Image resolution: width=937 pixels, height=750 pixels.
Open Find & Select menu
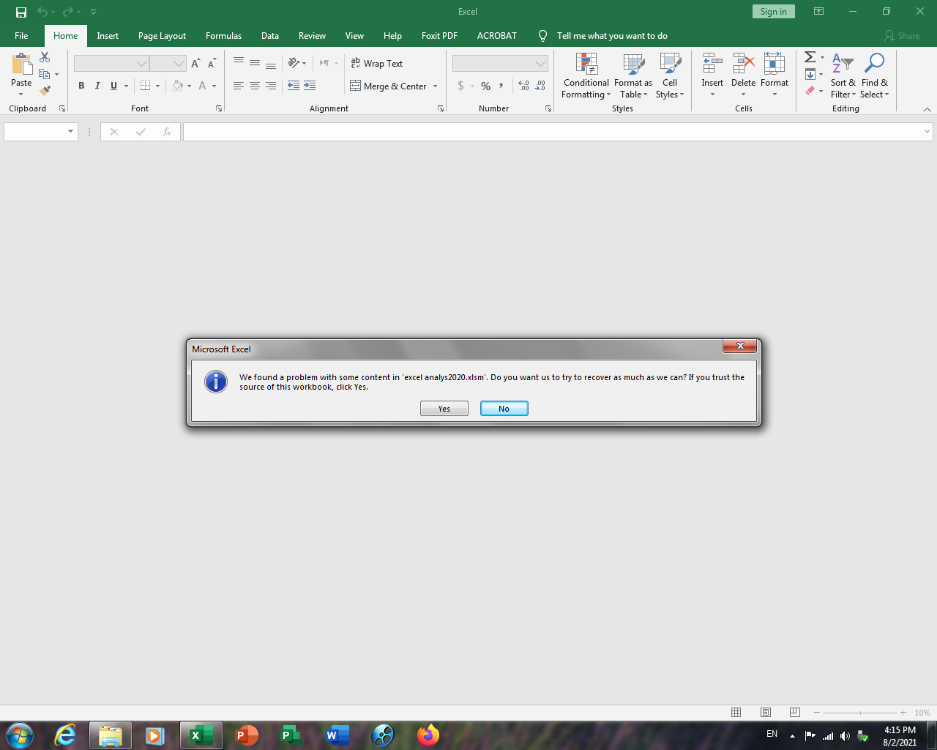875,76
